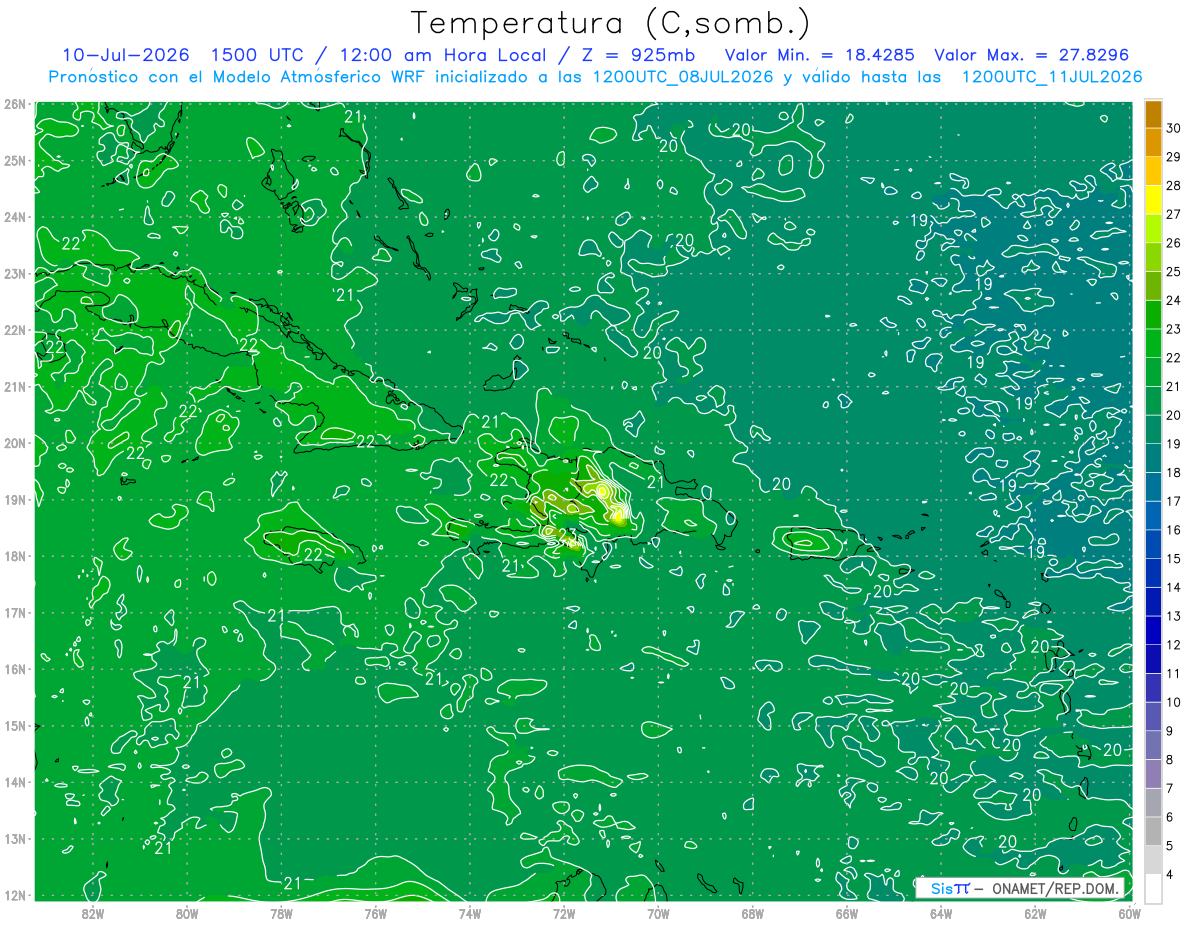
Task: Click the '62W' longitude axis label
Action: click(x=1035, y=913)
